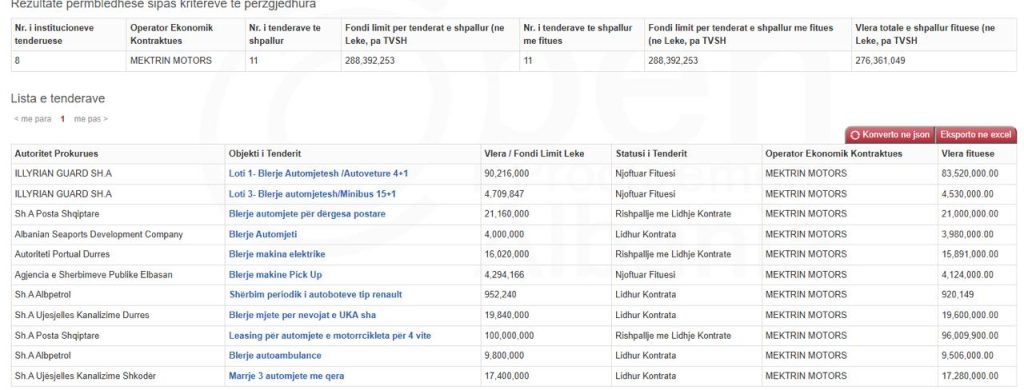
Task: Click the Konverto ne json button
Action: point(890,135)
